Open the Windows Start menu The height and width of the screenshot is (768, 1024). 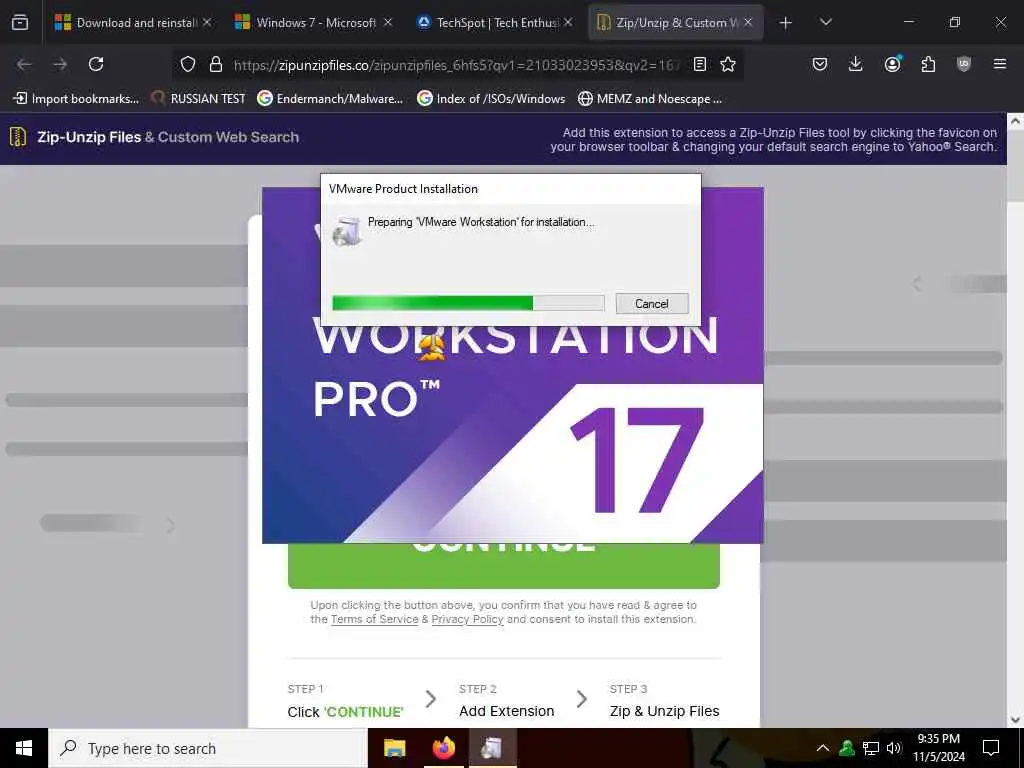(24, 748)
